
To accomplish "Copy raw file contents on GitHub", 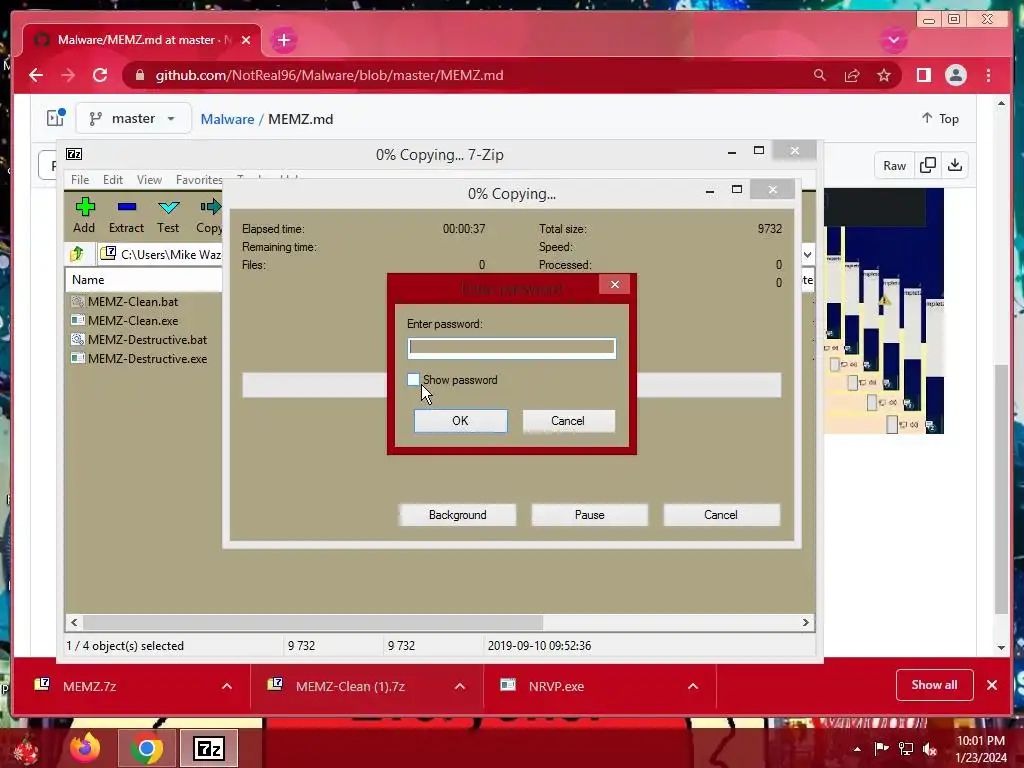I will 927,165.
